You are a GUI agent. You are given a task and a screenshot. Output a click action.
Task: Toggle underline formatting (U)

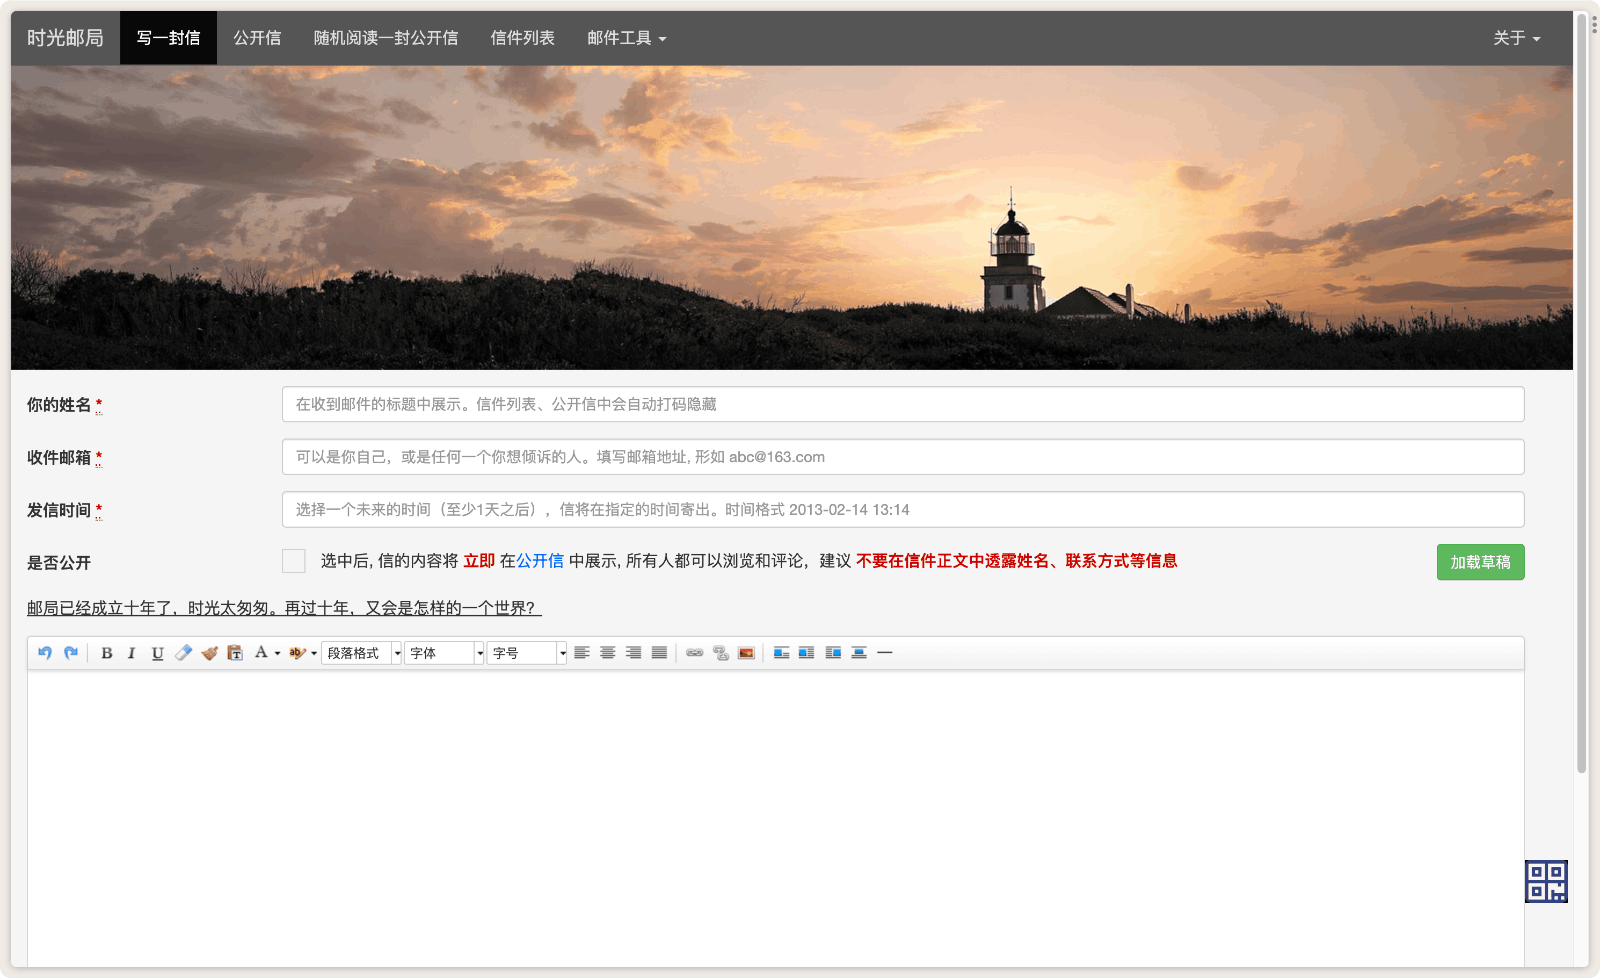tap(157, 653)
